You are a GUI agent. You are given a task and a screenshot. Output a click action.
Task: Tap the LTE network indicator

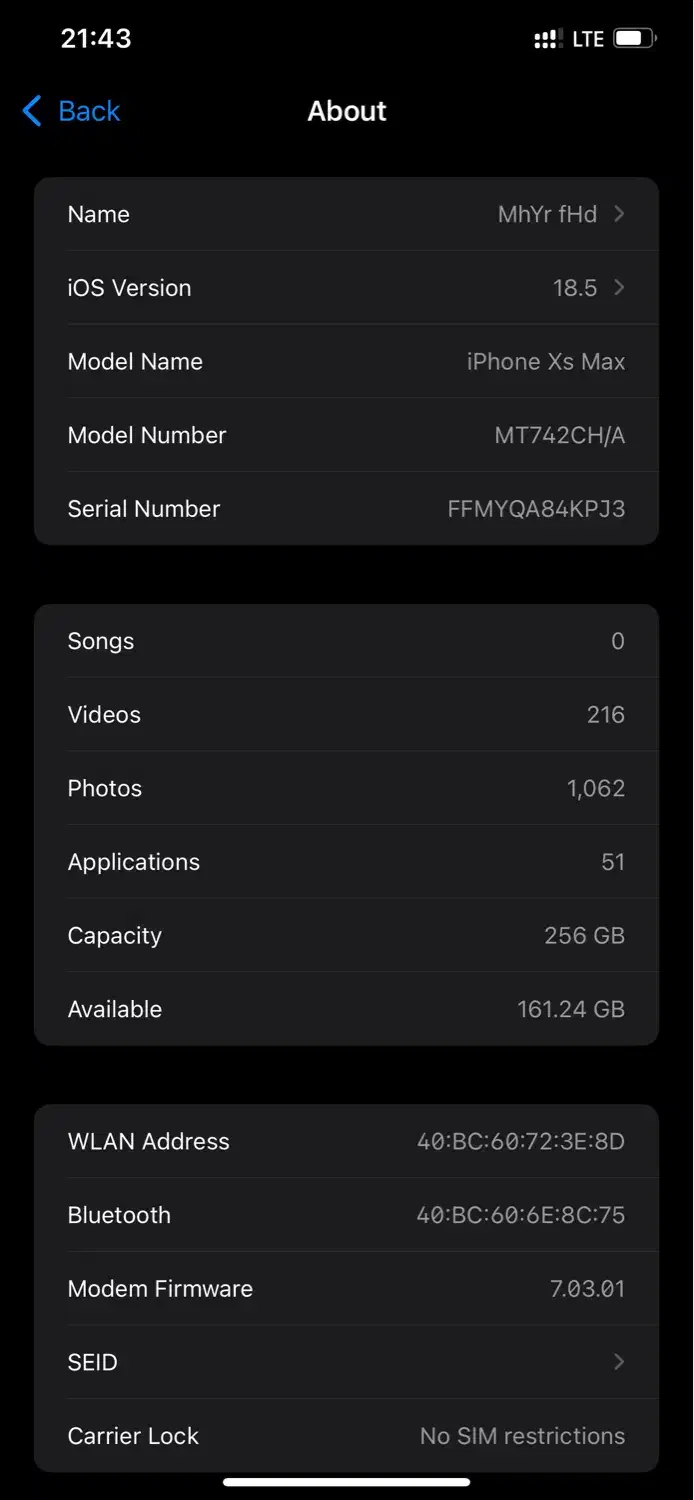[x=588, y=39]
